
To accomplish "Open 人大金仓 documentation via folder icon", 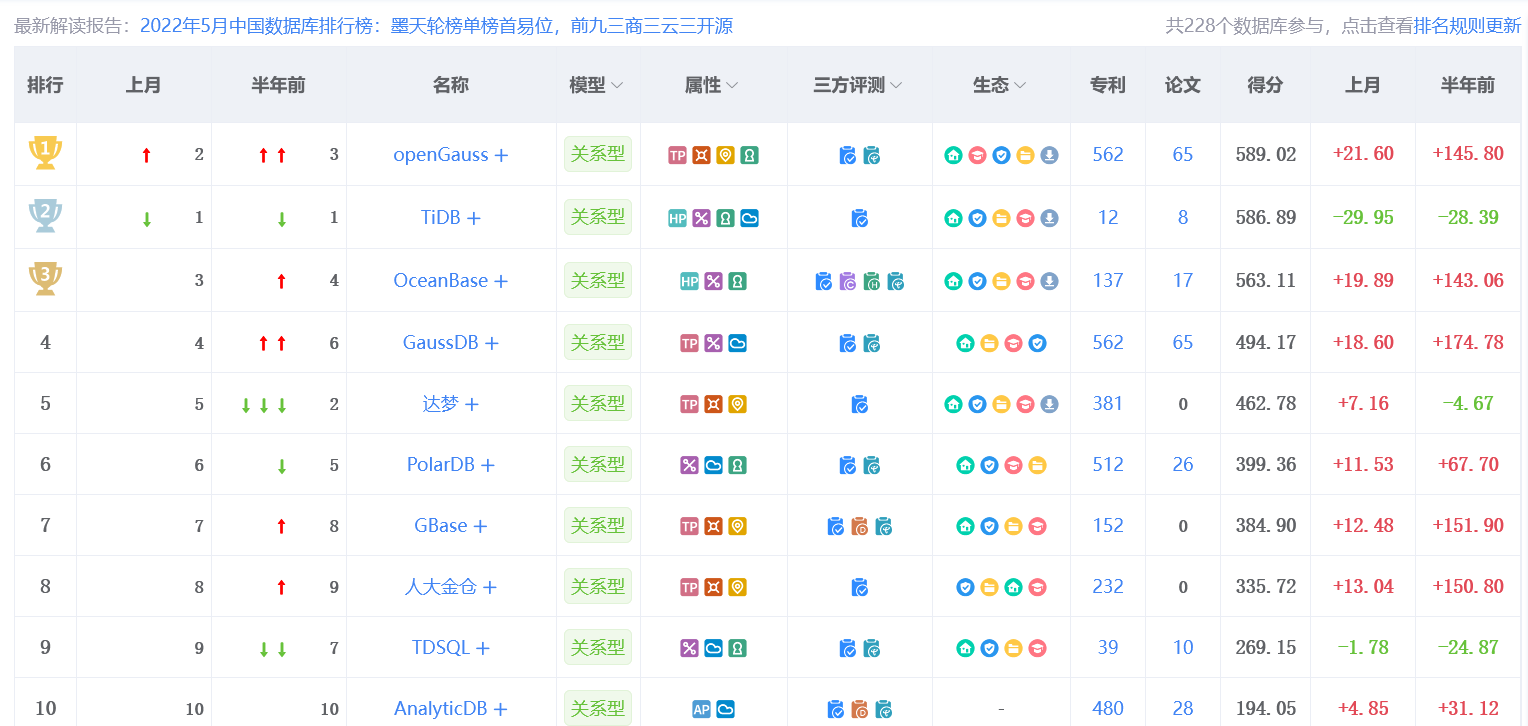I will [988, 586].
